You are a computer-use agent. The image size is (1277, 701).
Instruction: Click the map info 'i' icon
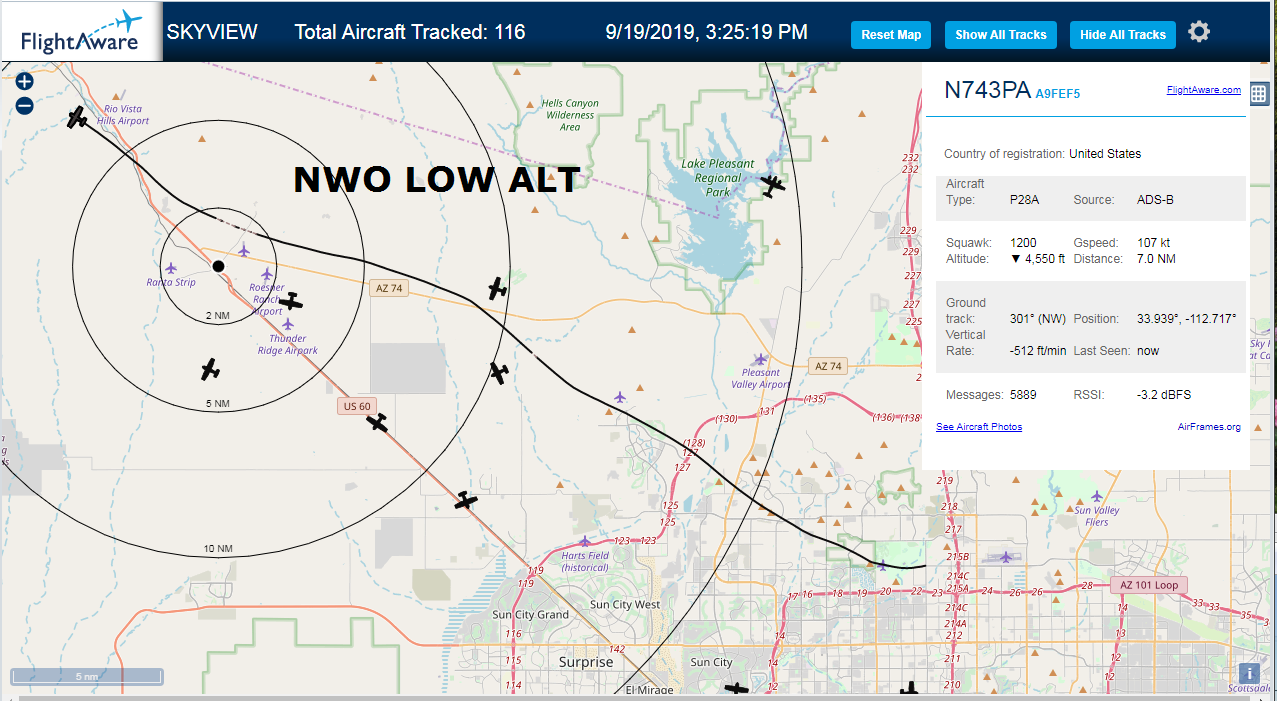tap(1249, 673)
